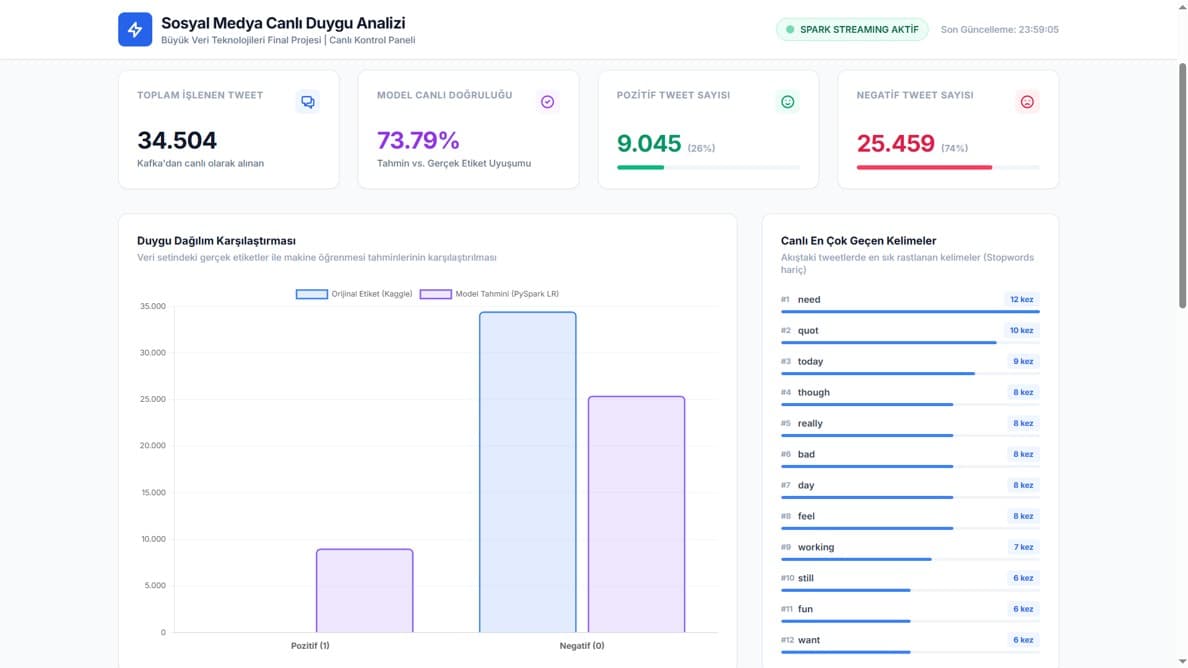Select the word 'want' ranked #12

coord(808,640)
